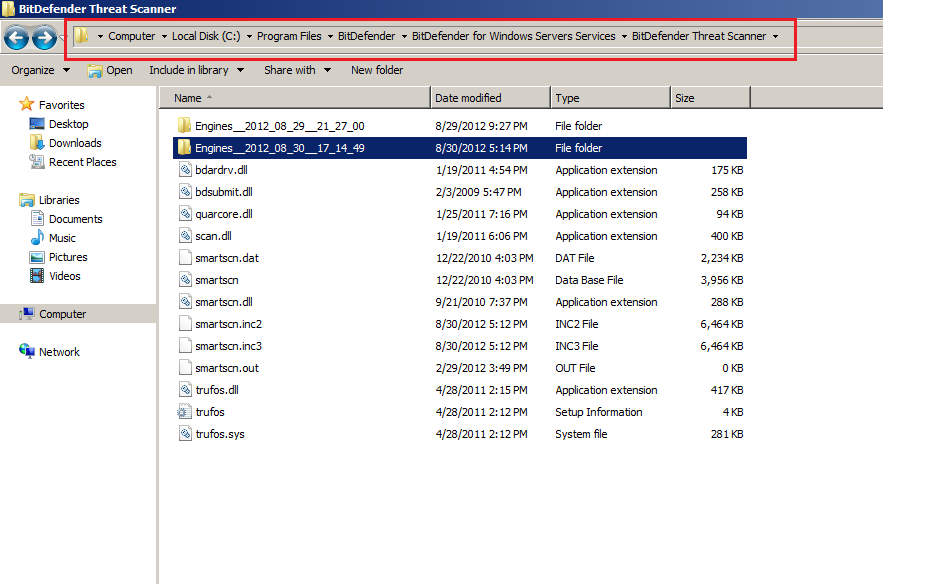
Task: Click the quarcore.dll file icon
Action: point(185,214)
